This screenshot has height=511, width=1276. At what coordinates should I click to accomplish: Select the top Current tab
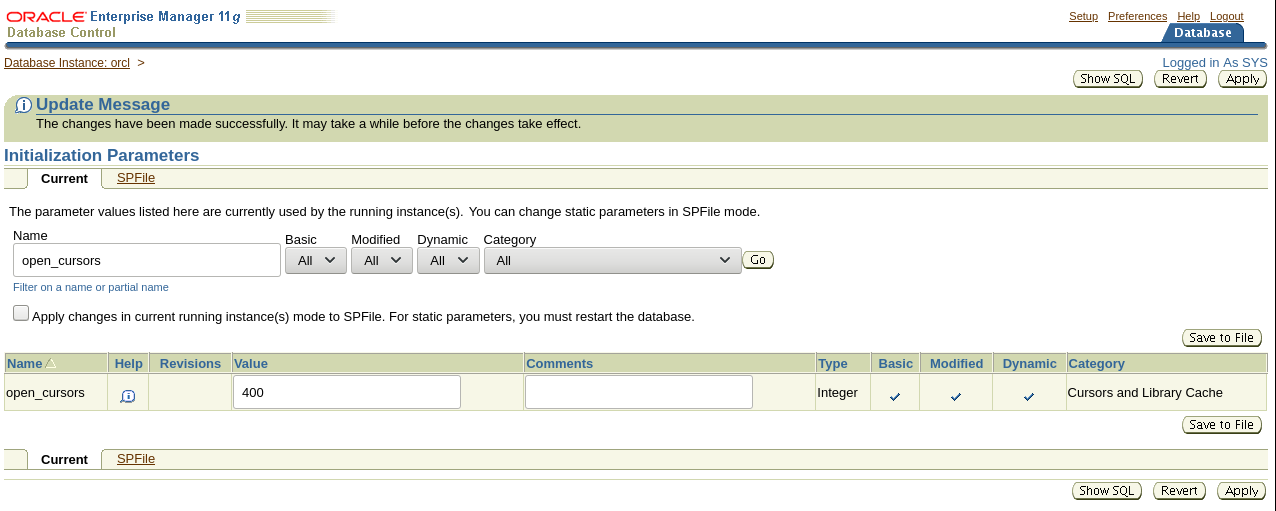pos(64,179)
